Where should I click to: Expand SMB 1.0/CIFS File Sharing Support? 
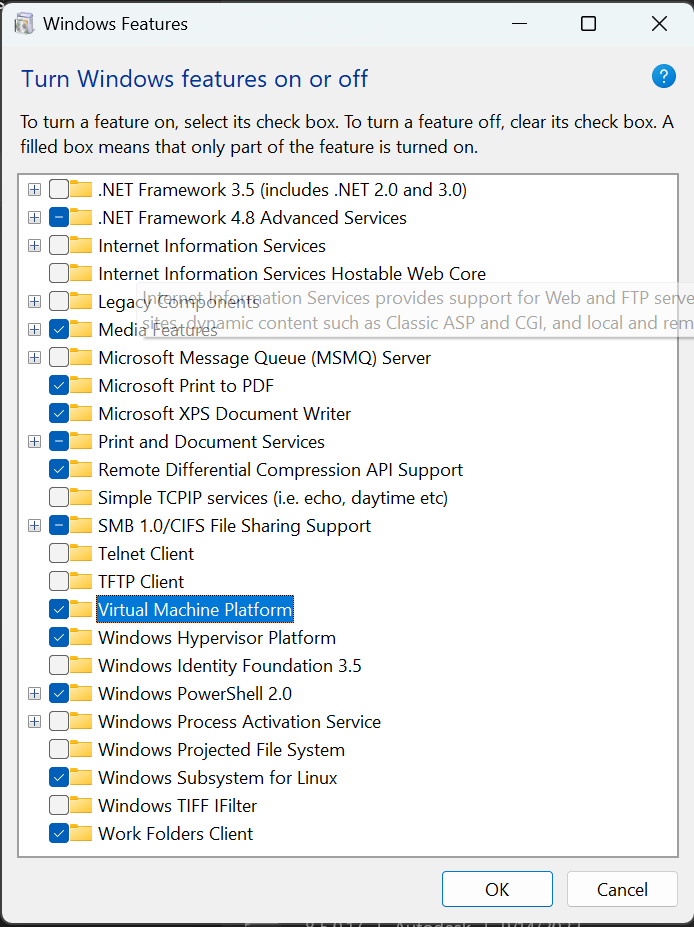[35, 526]
